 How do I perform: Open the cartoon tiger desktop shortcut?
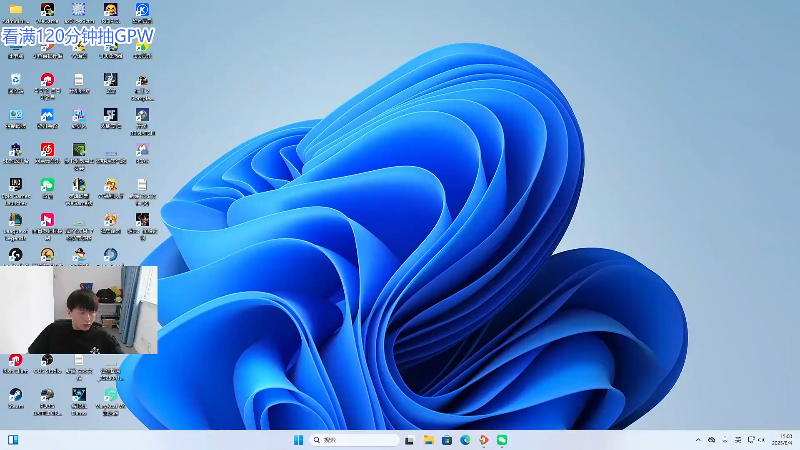(111, 185)
